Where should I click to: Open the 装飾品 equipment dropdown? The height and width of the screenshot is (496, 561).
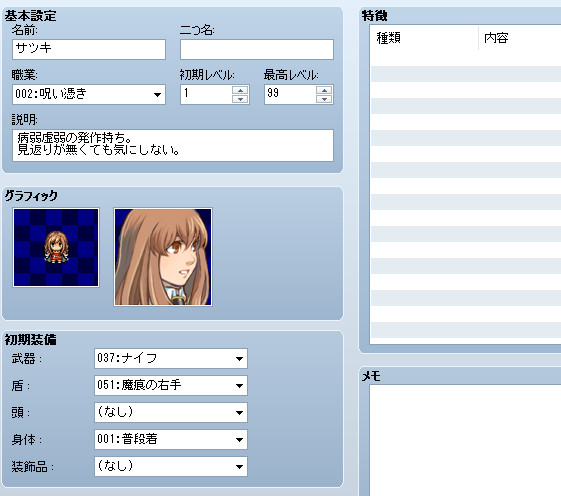(x=171, y=466)
